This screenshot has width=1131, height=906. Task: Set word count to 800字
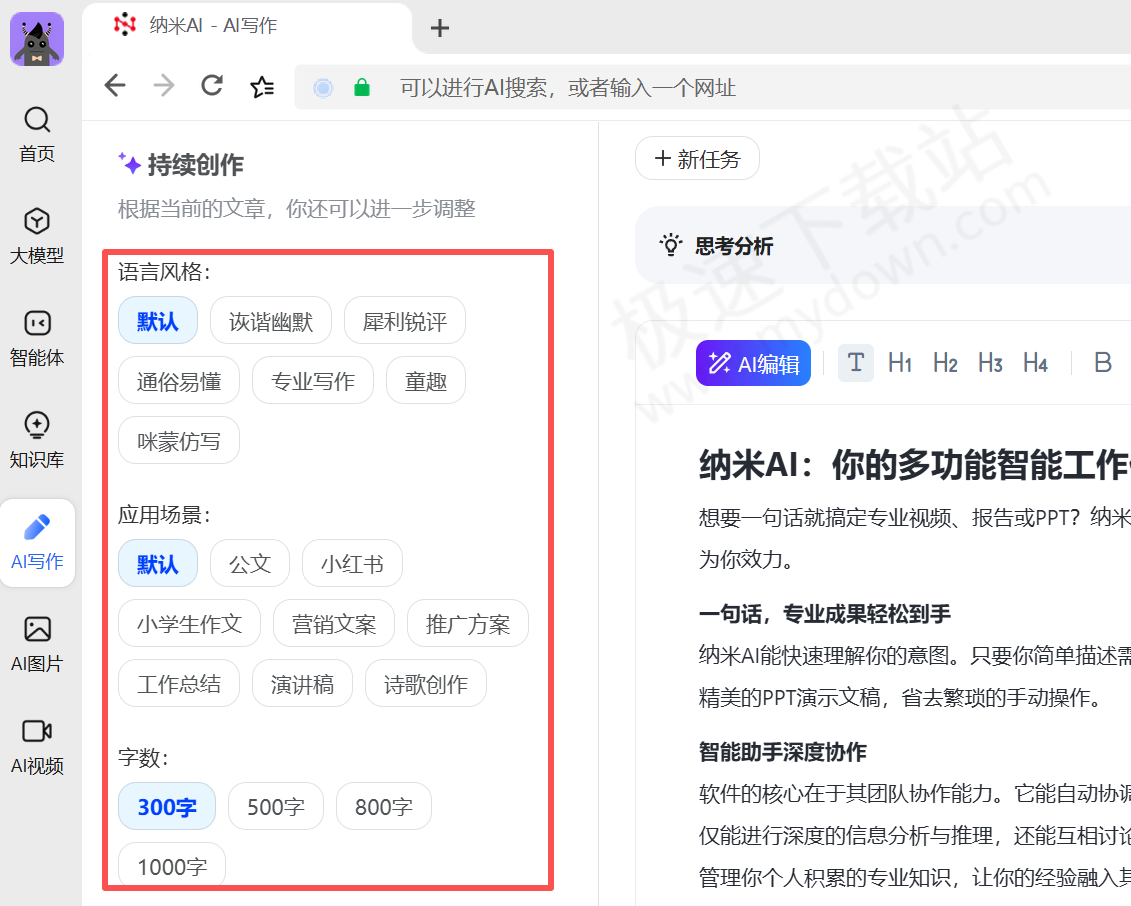(383, 806)
